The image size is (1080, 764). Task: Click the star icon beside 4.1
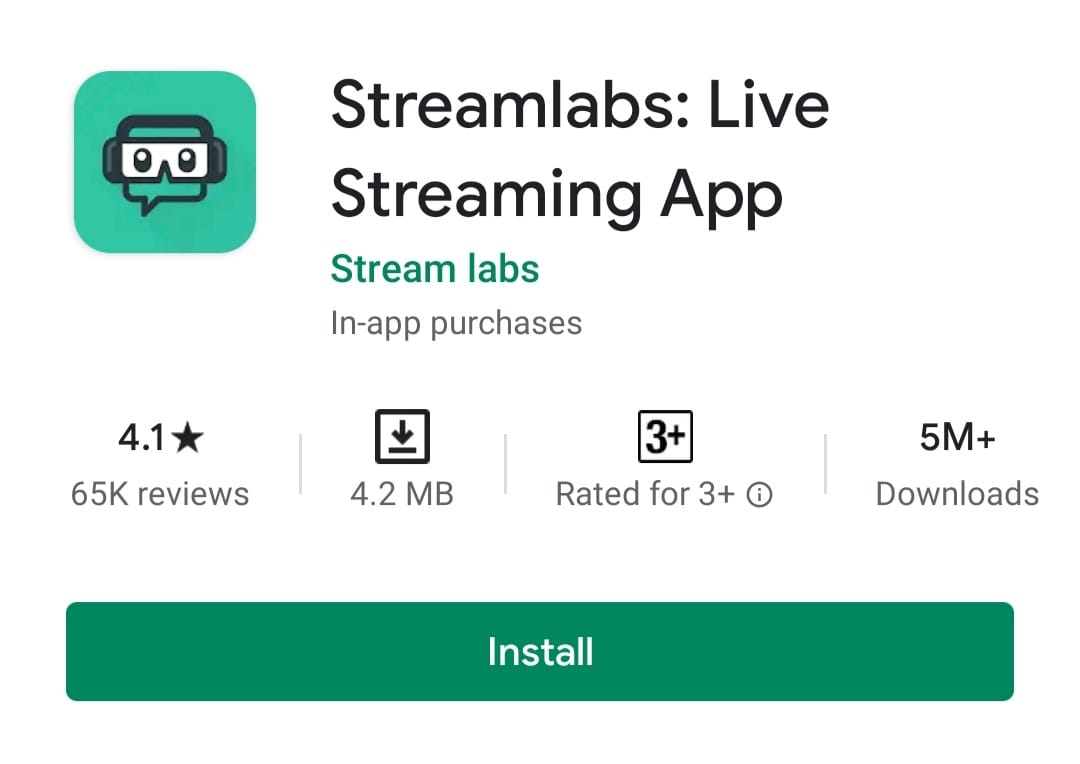point(188,438)
